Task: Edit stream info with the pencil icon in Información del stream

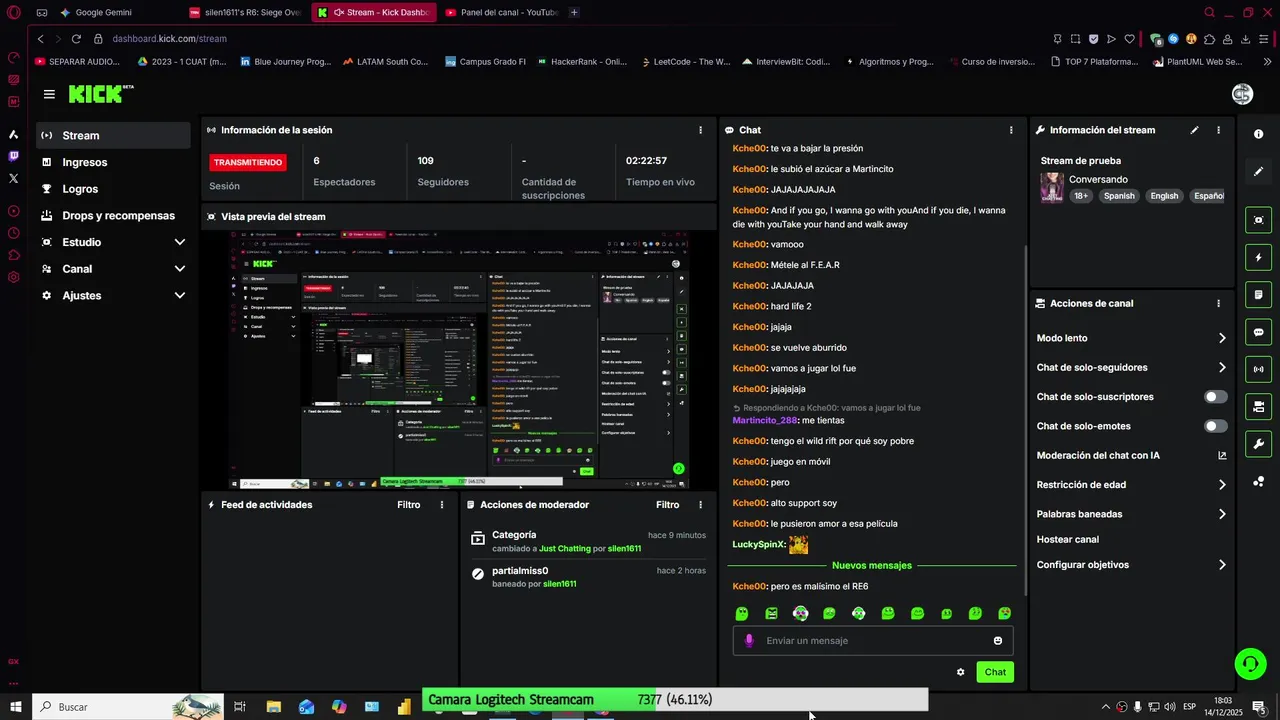Action: coord(1194,130)
